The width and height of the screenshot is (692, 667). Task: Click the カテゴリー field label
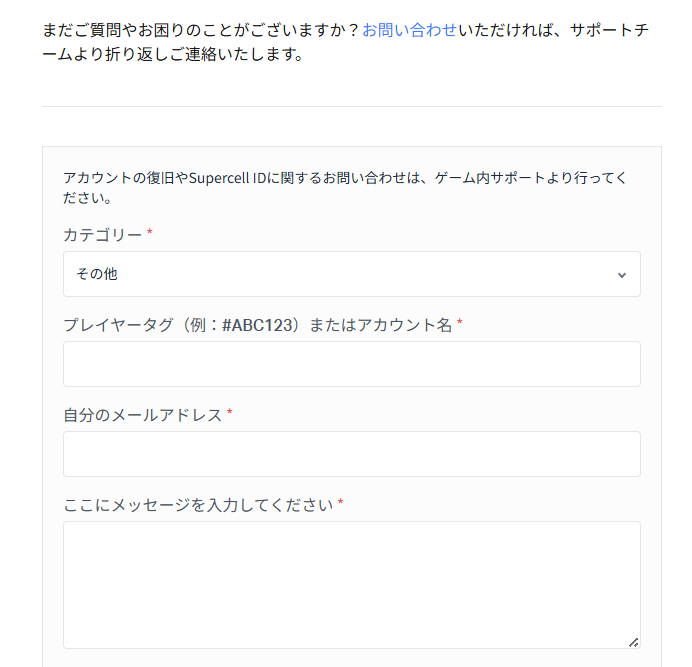pyautogui.click(x=102, y=234)
